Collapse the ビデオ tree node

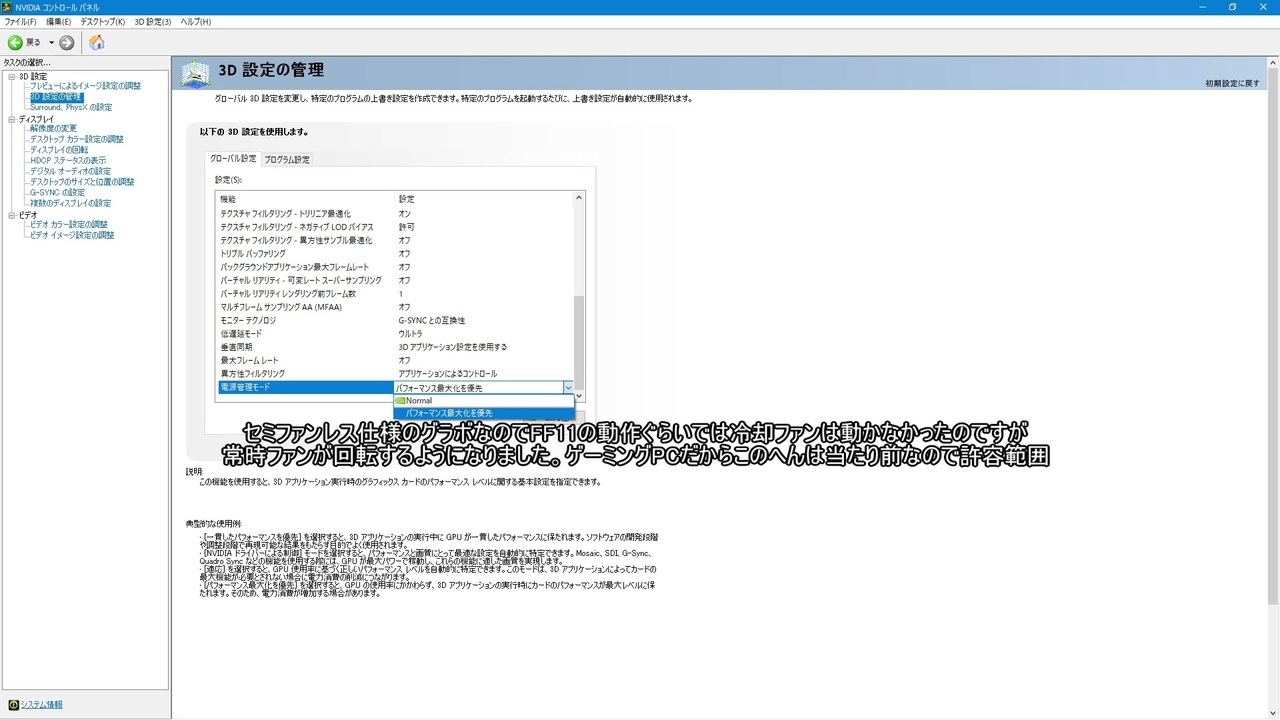click(x=12, y=215)
